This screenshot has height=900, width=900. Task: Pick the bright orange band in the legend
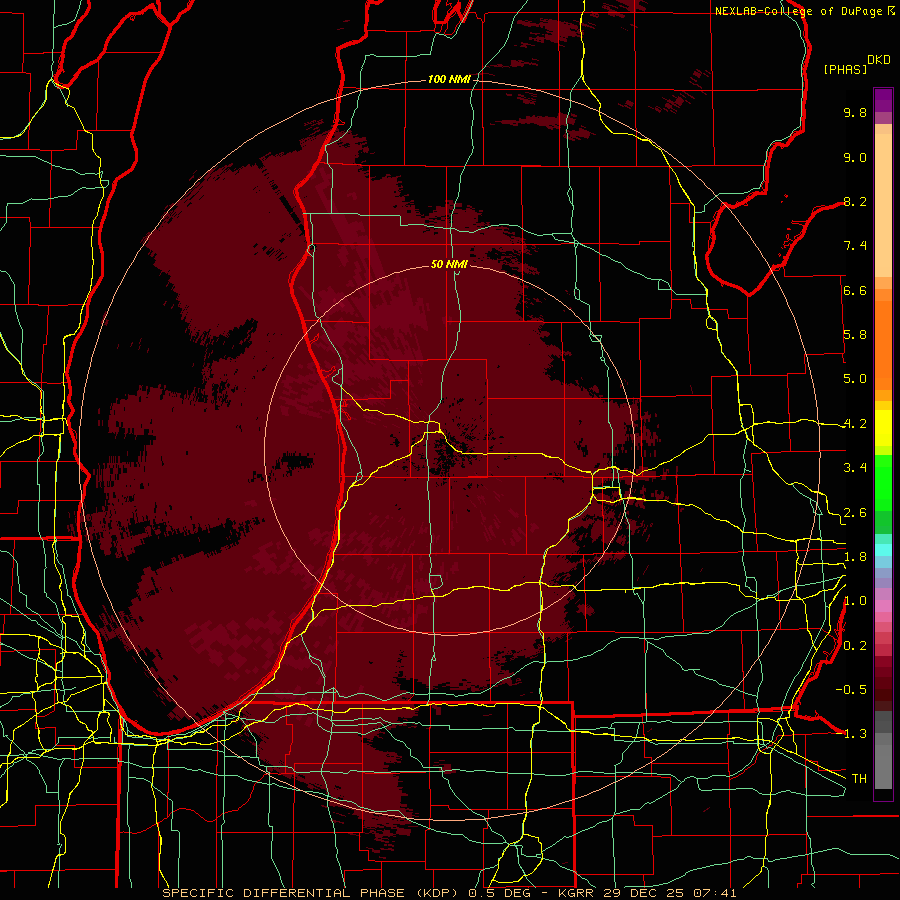(x=883, y=344)
